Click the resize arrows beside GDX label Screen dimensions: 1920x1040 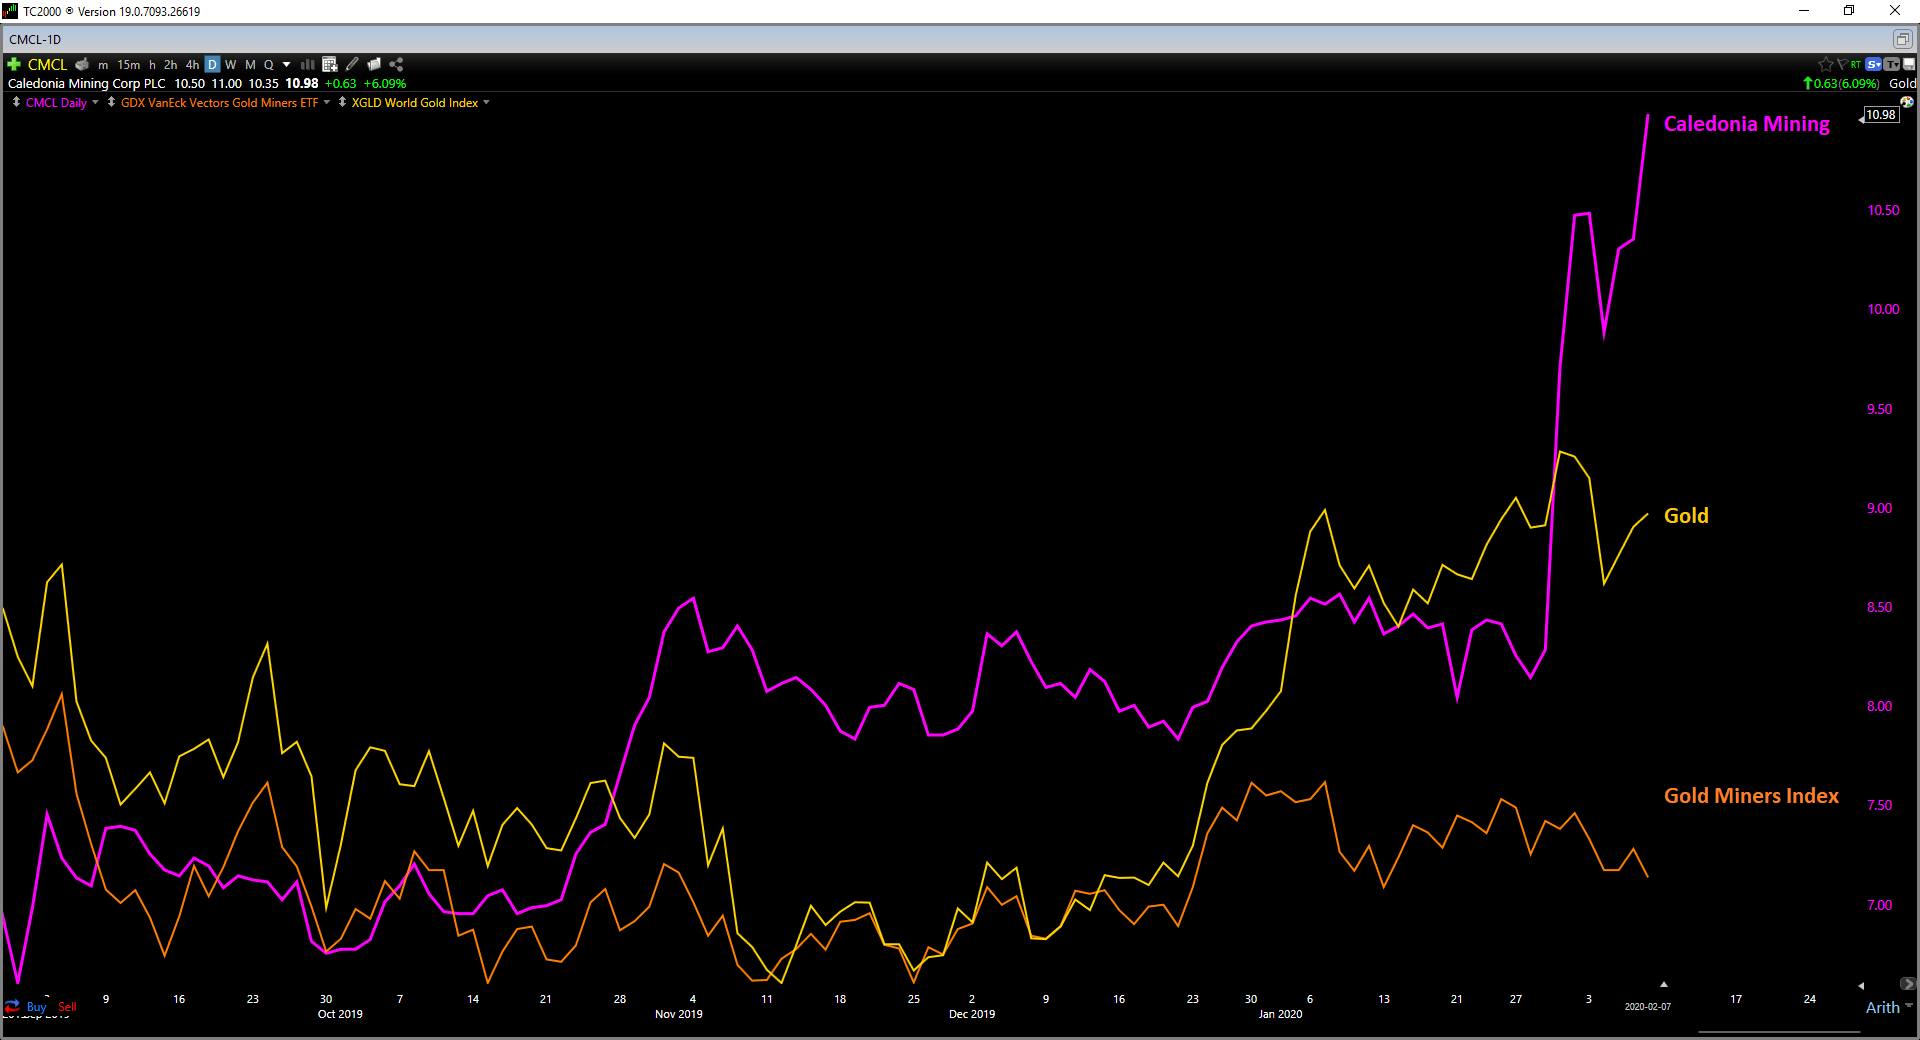111,102
